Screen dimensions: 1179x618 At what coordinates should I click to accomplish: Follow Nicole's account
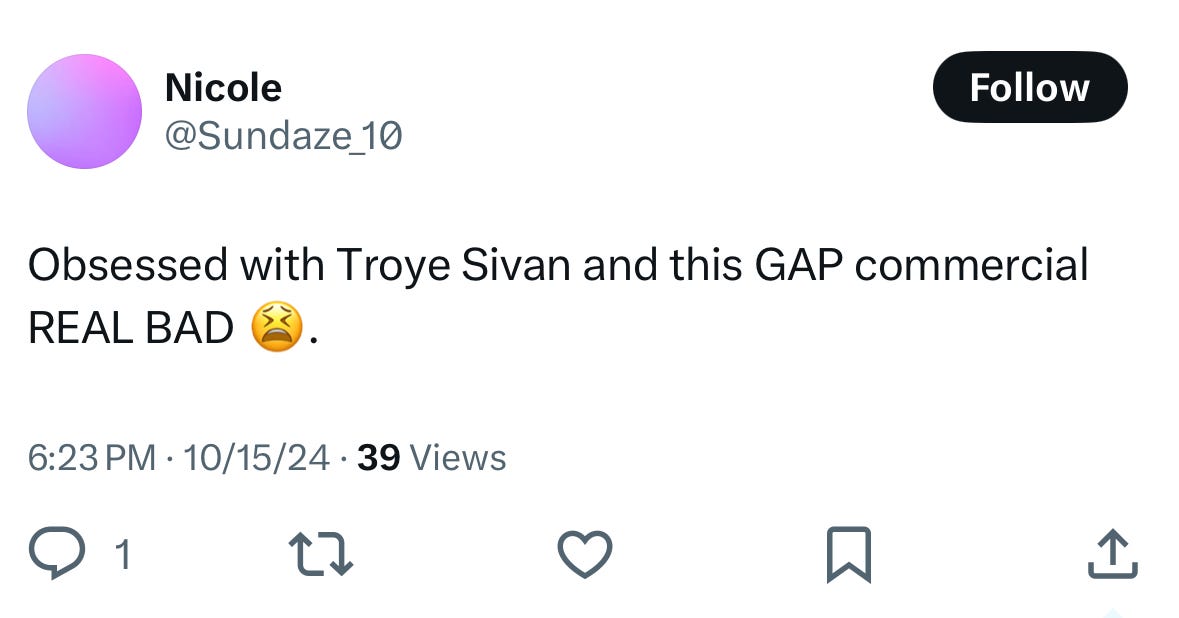(x=1029, y=87)
